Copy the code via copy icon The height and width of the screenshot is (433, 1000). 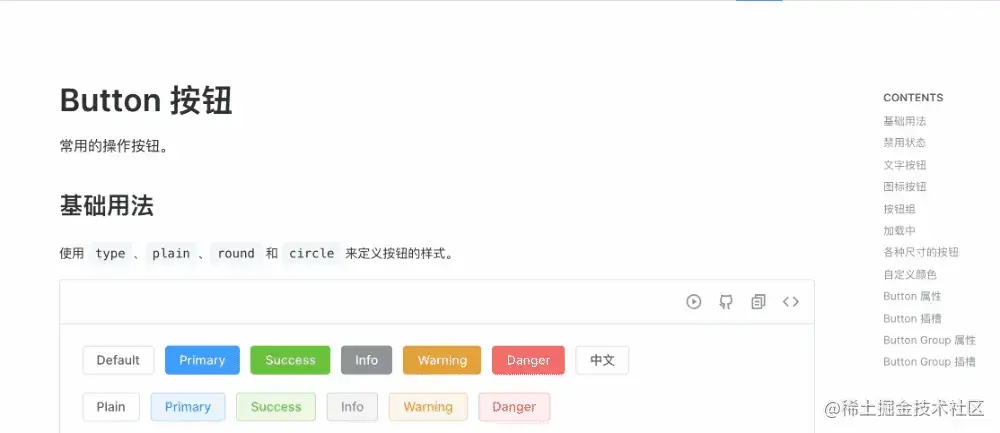click(x=758, y=302)
